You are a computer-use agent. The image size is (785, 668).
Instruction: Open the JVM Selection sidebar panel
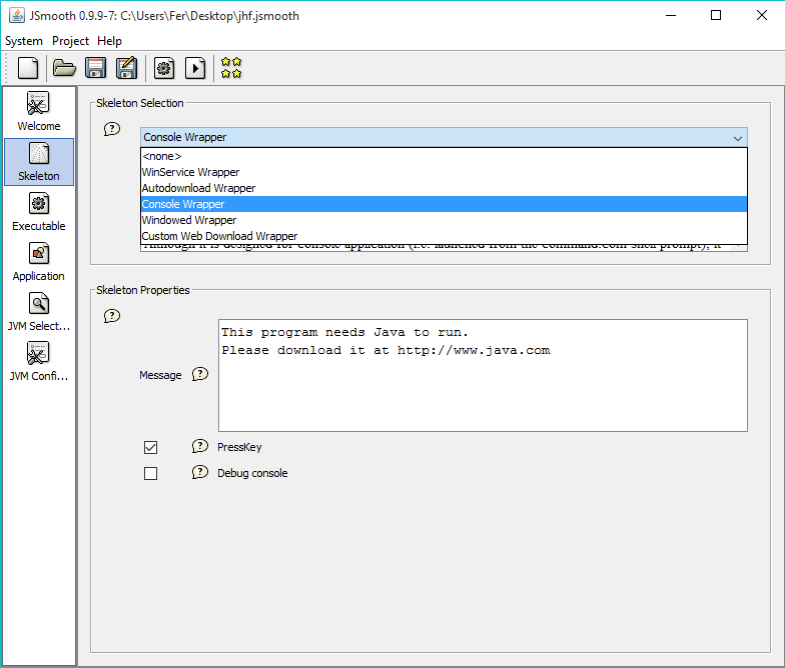pos(39,312)
